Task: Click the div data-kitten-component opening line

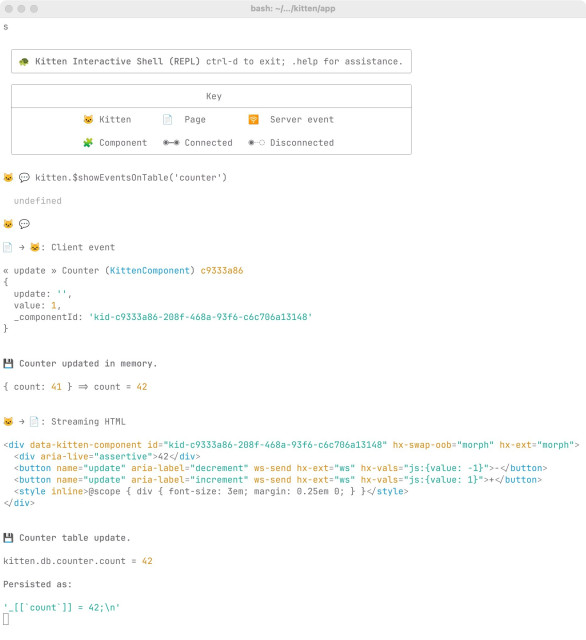Action: pyautogui.click(x=291, y=445)
